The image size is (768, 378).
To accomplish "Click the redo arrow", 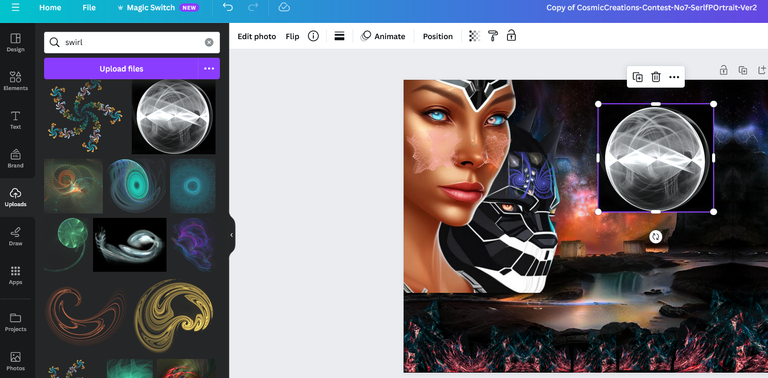I will click(253, 7).
